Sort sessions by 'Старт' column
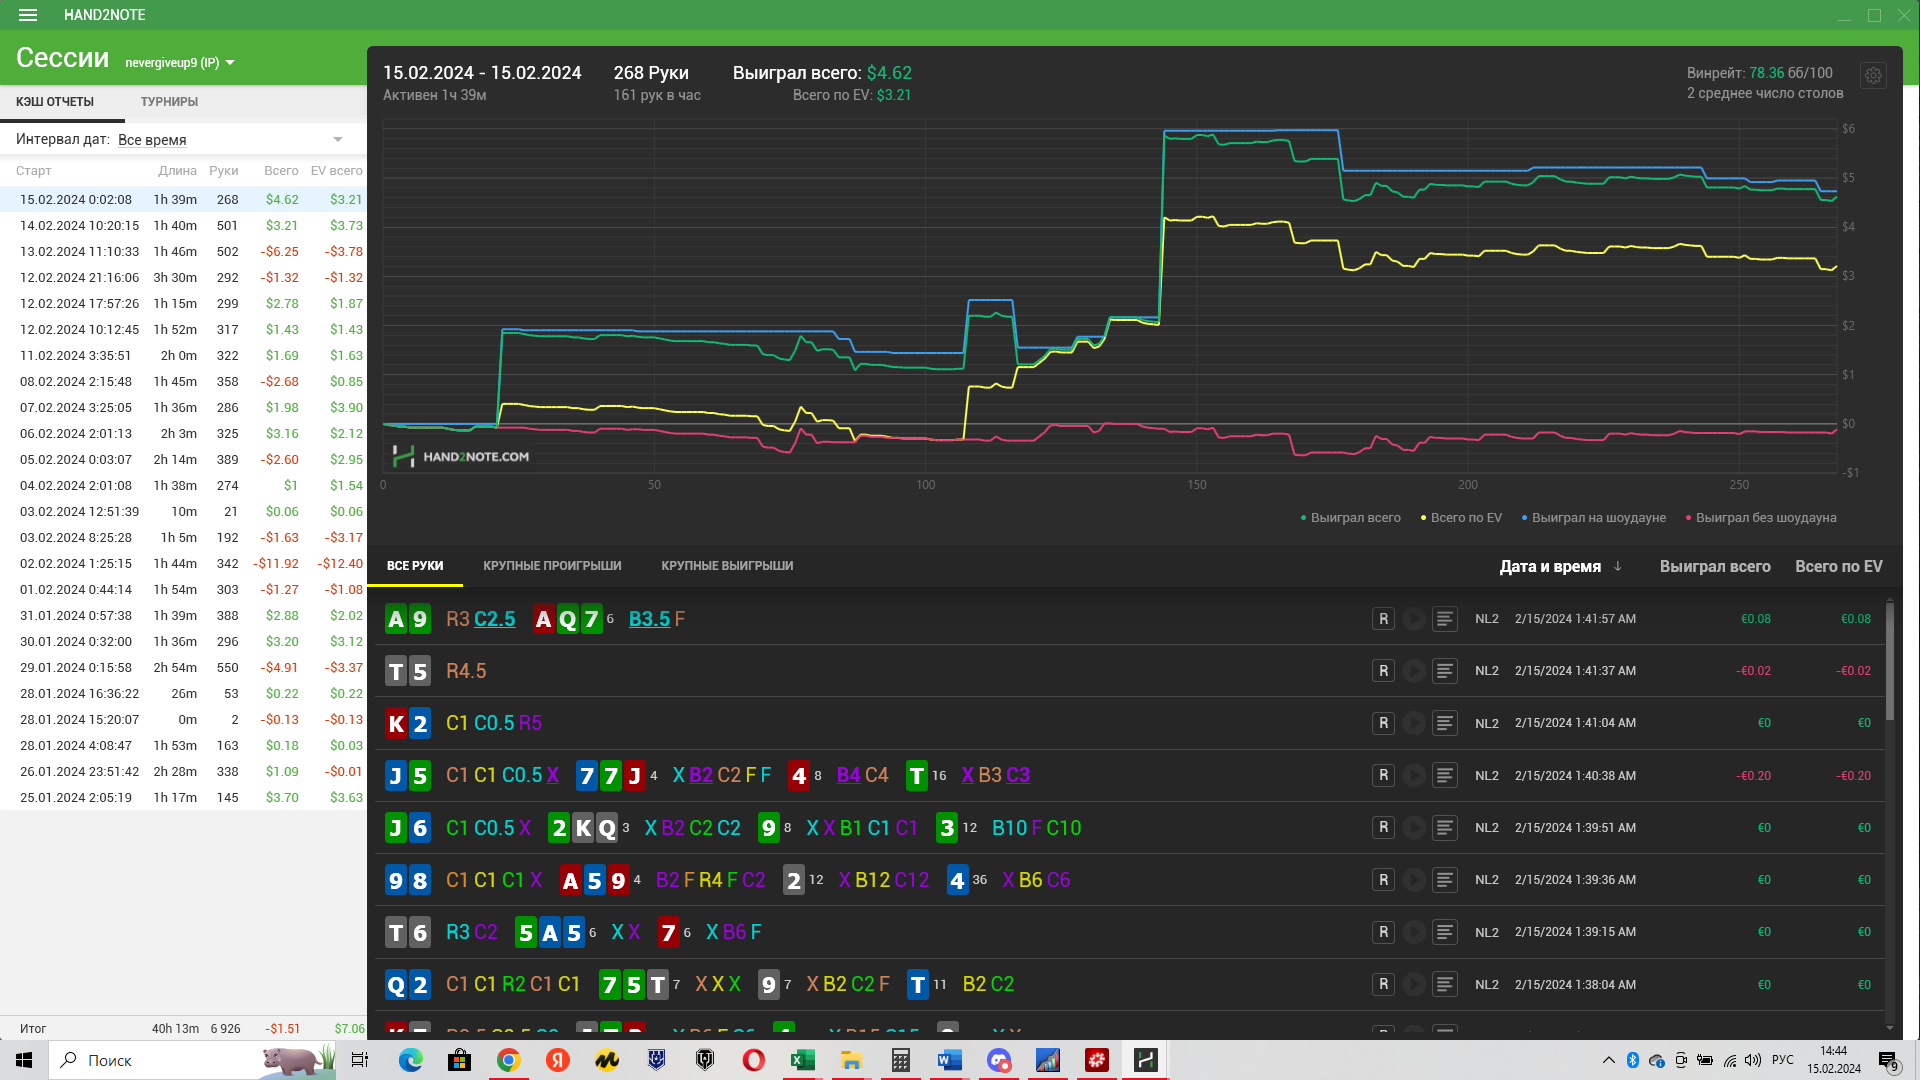Image resolution: width=1920 pixels, height=1080 pixels. click(x=33, y=171)
